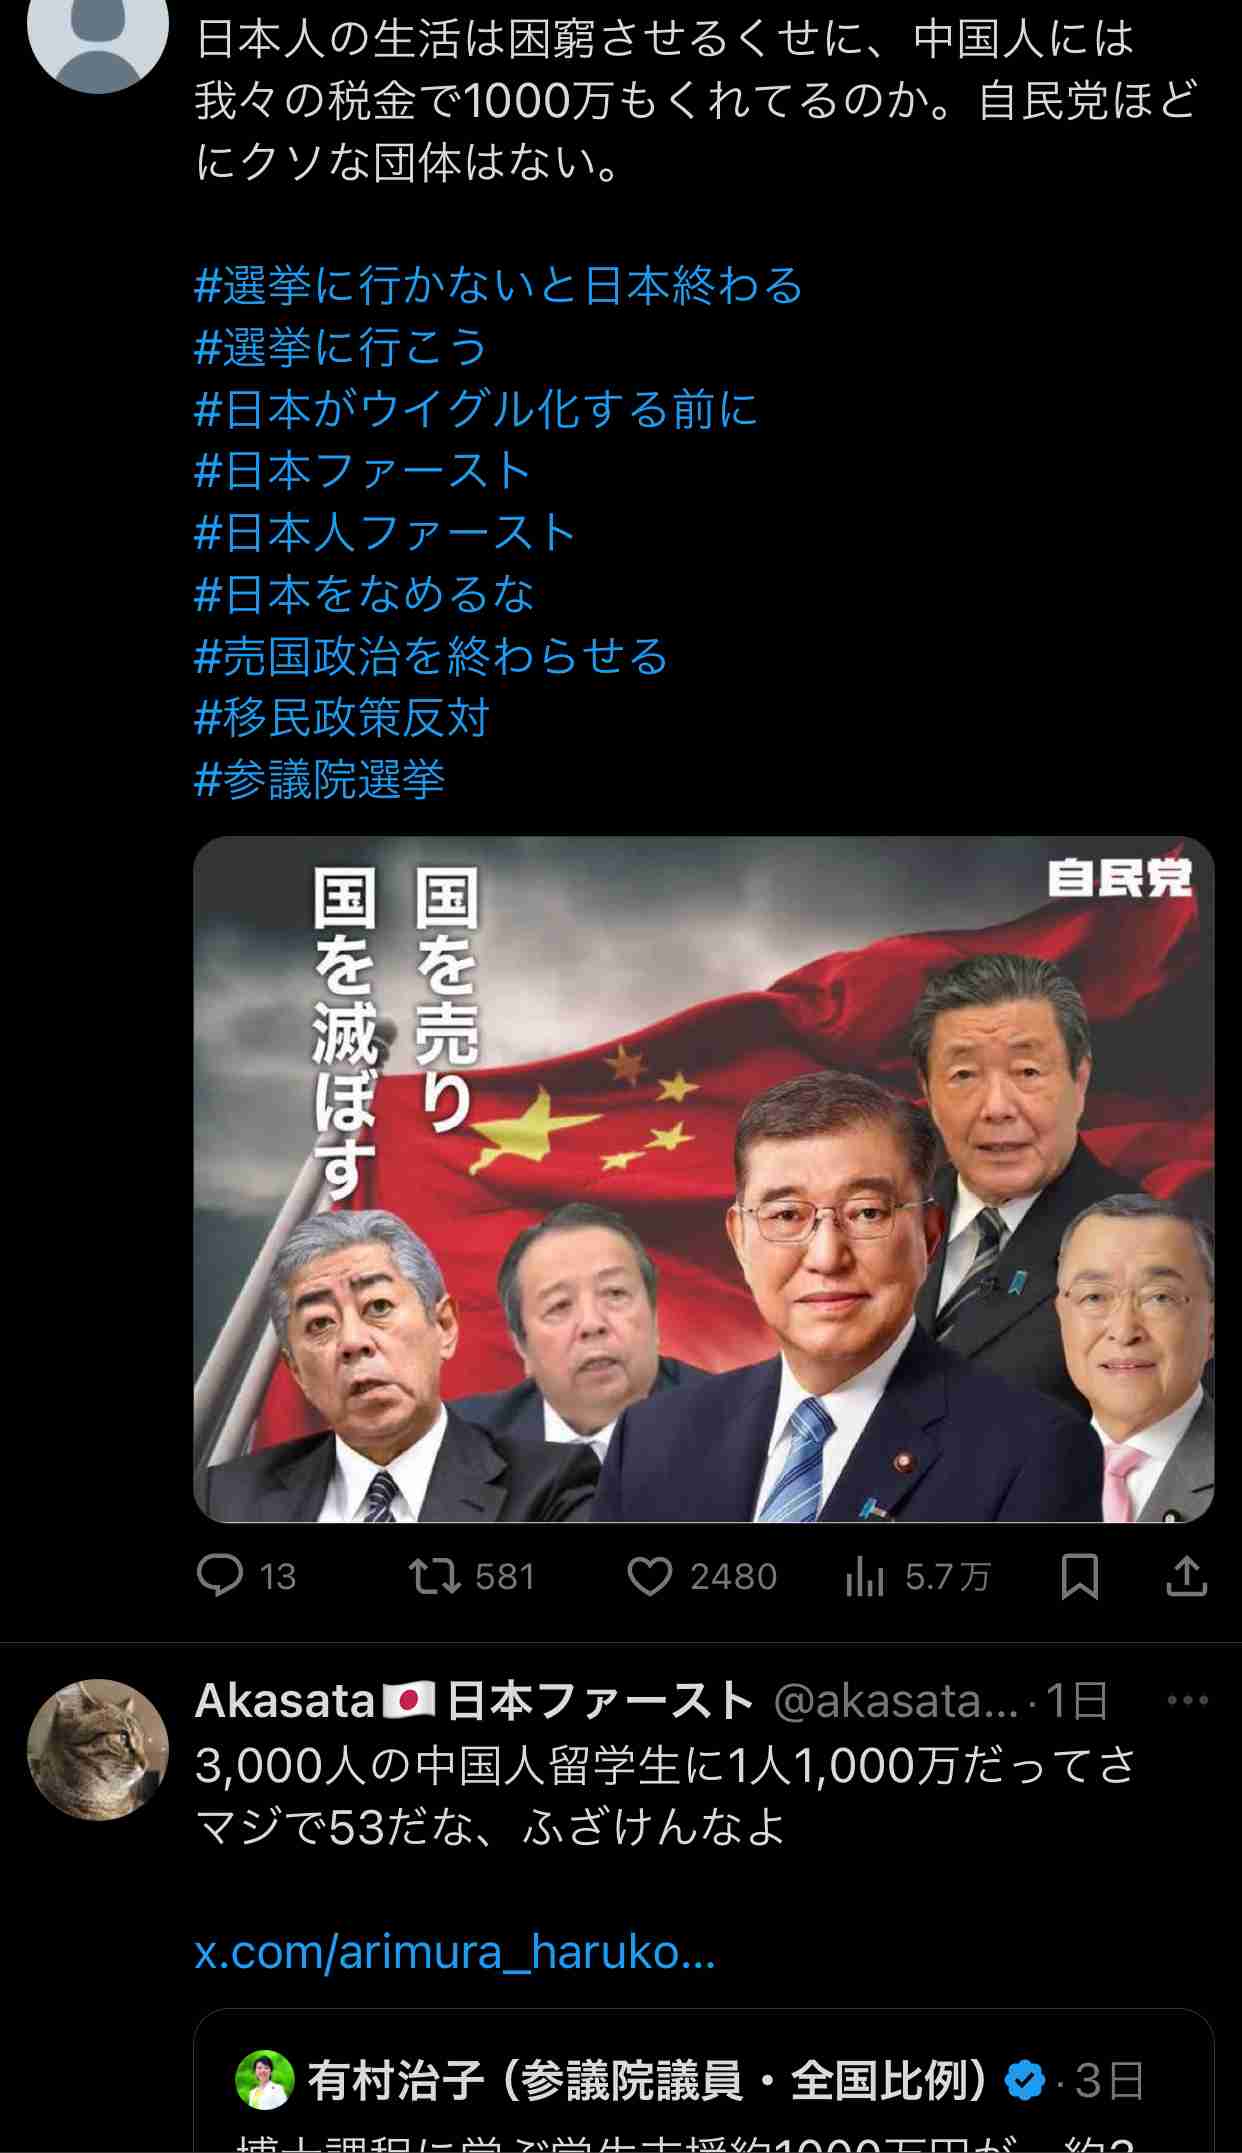Open Akasata's cat profile picture

click(x=97, y=1749)
